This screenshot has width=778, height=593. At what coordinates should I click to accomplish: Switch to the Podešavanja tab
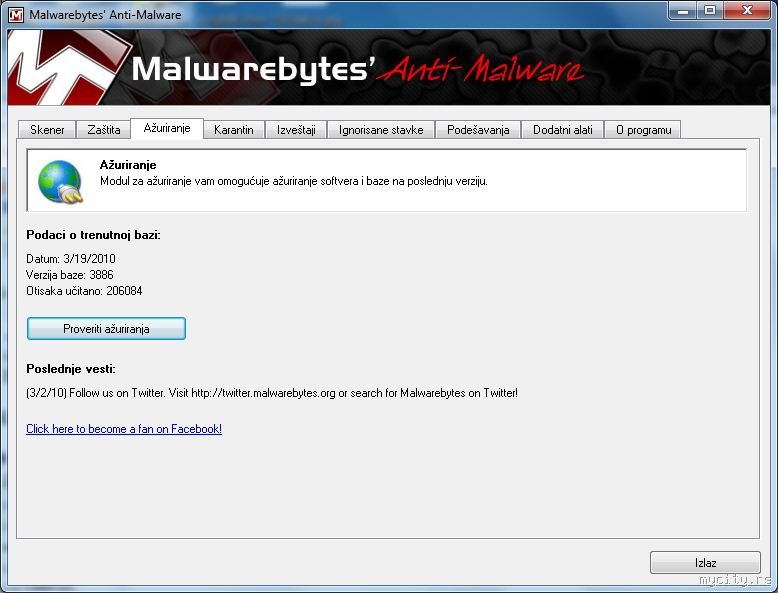coord(478,130)
